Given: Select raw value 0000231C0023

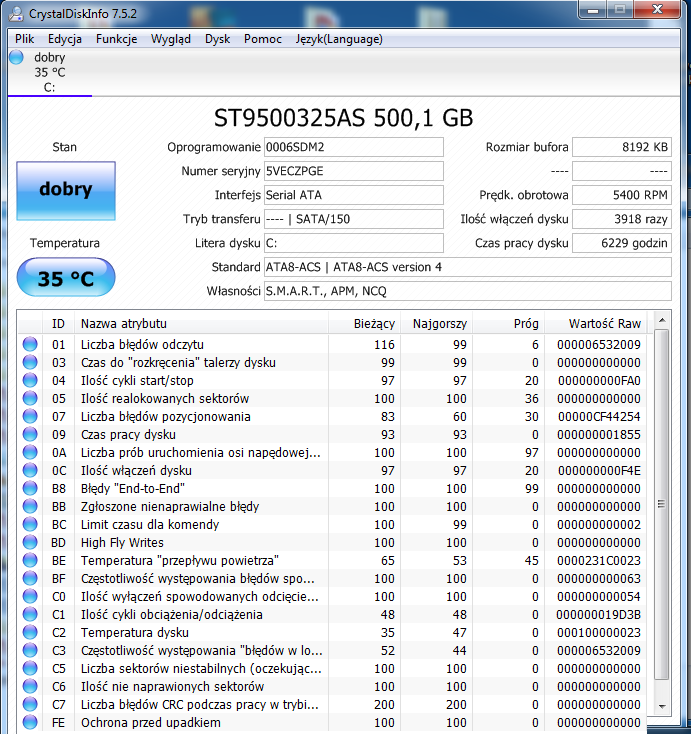Looking at the screenshot, I should coord(599,561).
